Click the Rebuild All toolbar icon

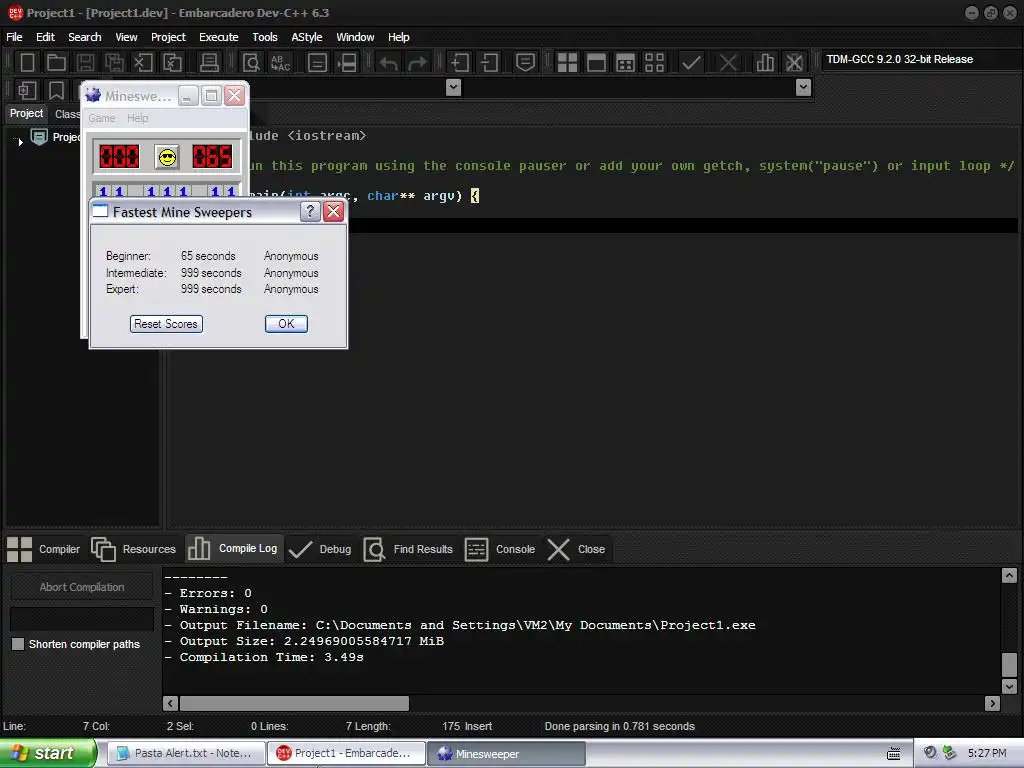coord(654,63)
